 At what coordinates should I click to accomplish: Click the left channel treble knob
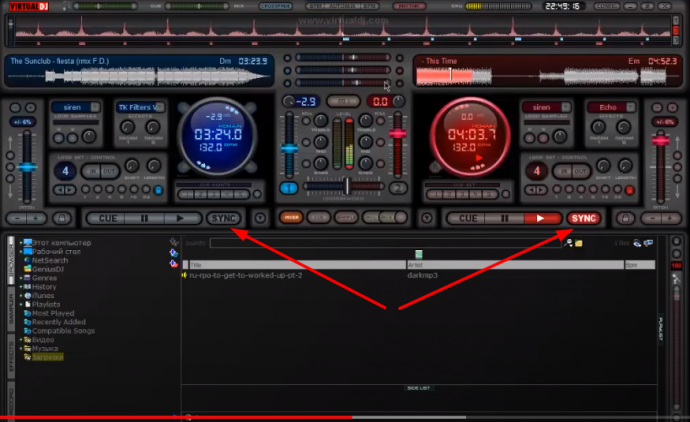point(320,120)
